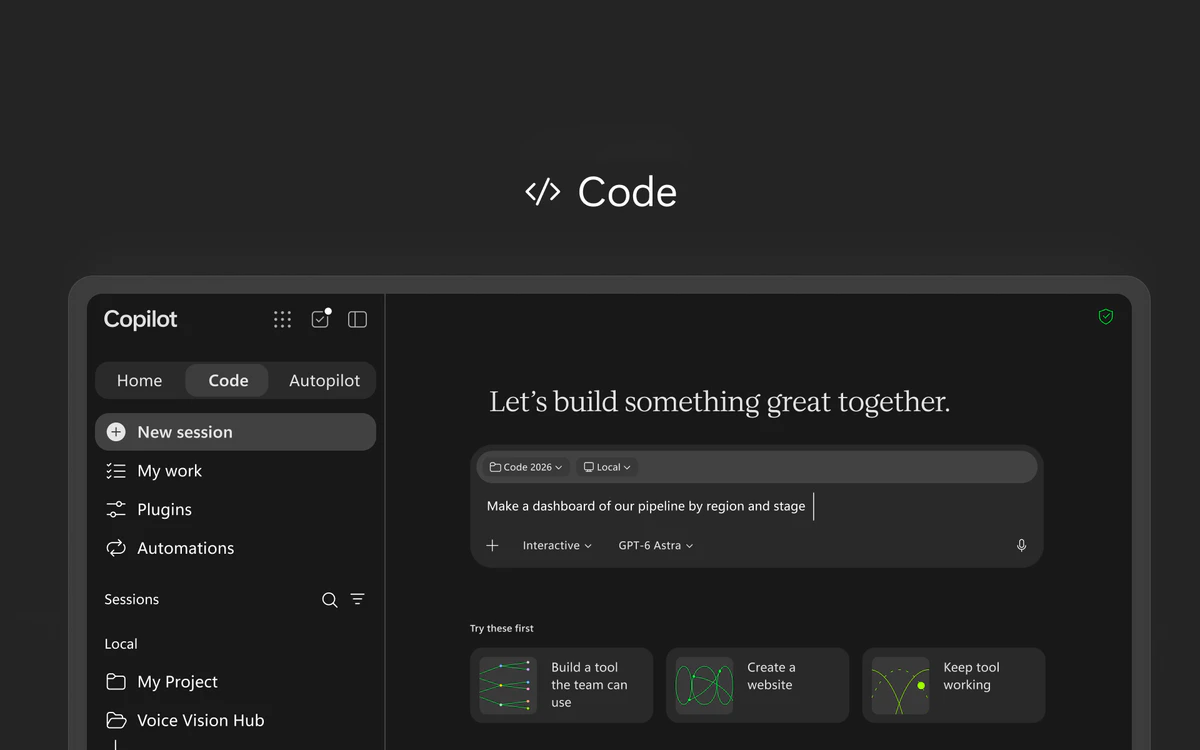Image resolution: width=1200 pixels, height=750 pixels.
Task: Open the Interactive mode dropdown
Action: click(x=557, y=545)
